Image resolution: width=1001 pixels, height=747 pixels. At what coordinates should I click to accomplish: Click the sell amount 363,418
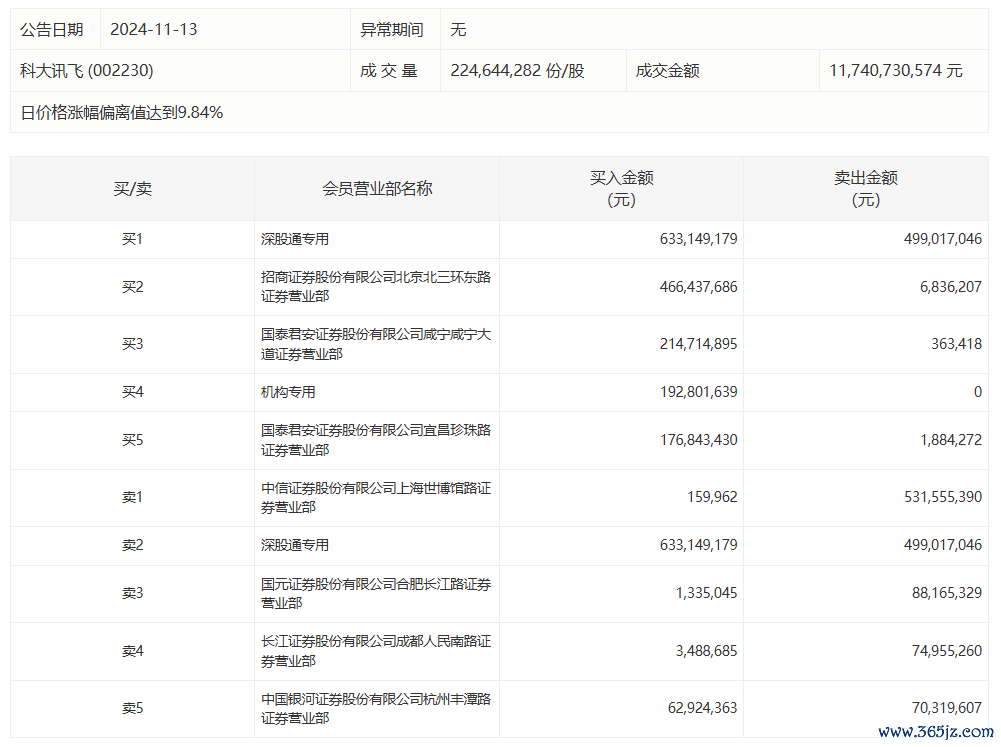click(x=956, y=344)
